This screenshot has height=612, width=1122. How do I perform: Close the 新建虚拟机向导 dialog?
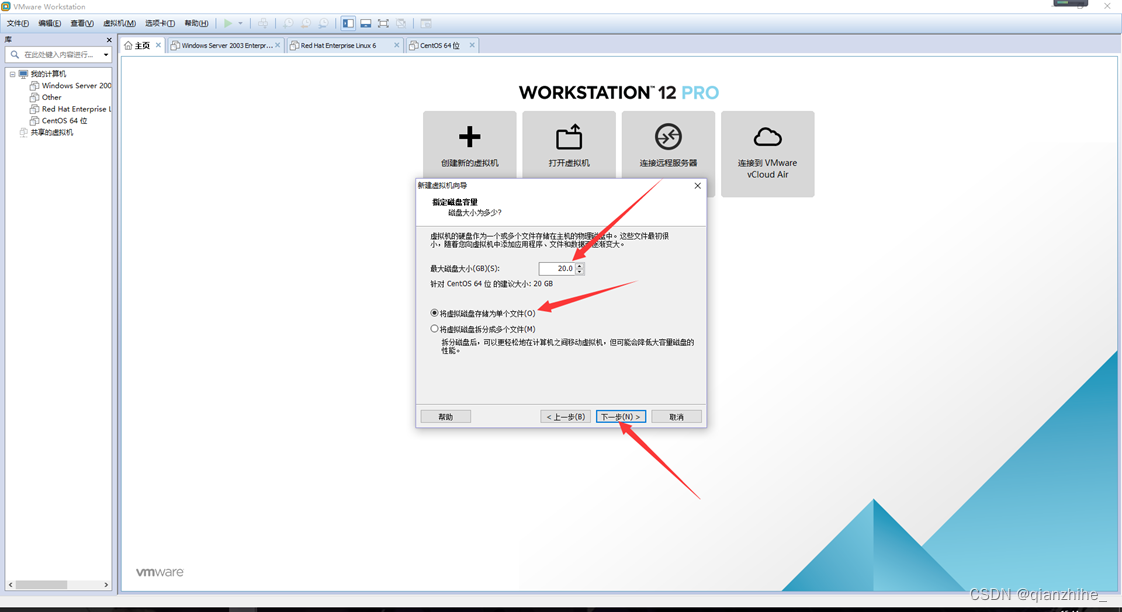pos(698,185)
